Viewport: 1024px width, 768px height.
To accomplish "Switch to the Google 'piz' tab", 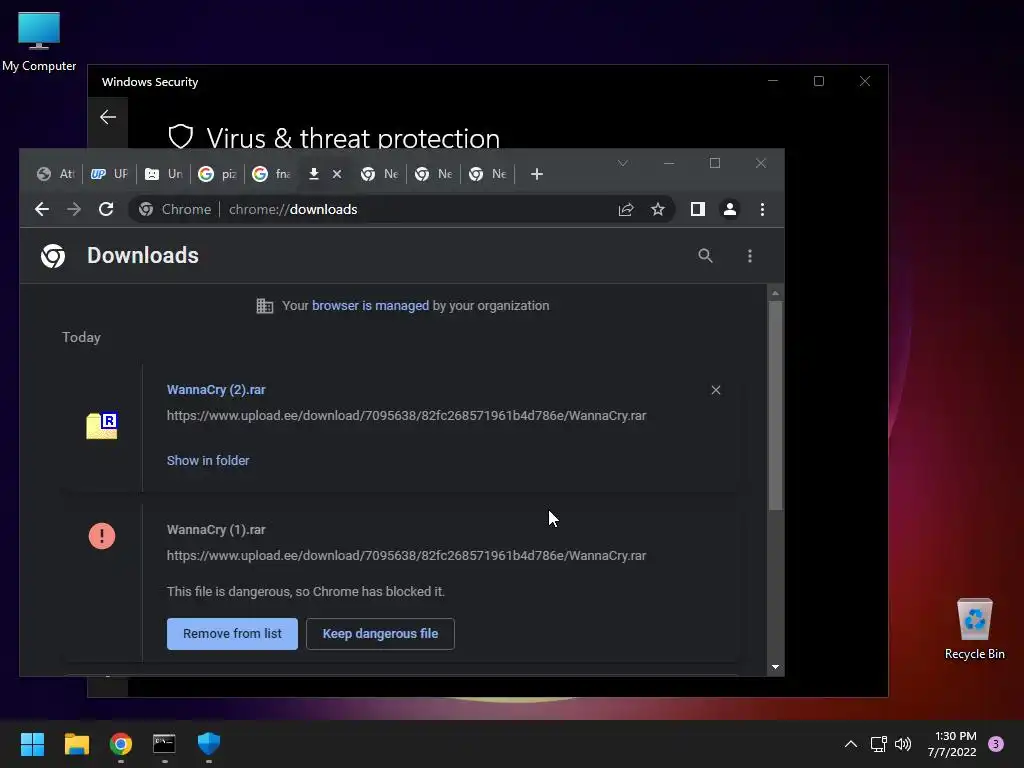I will [217, 174].
